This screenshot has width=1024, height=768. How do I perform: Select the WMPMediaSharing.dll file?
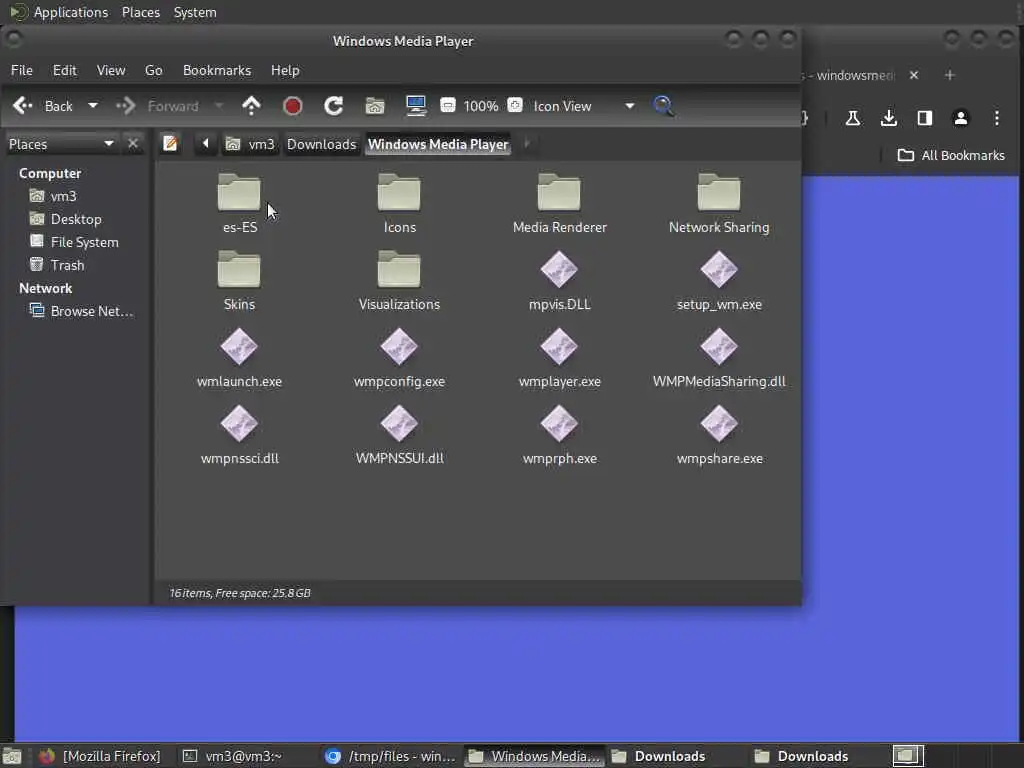coord(719,357)
